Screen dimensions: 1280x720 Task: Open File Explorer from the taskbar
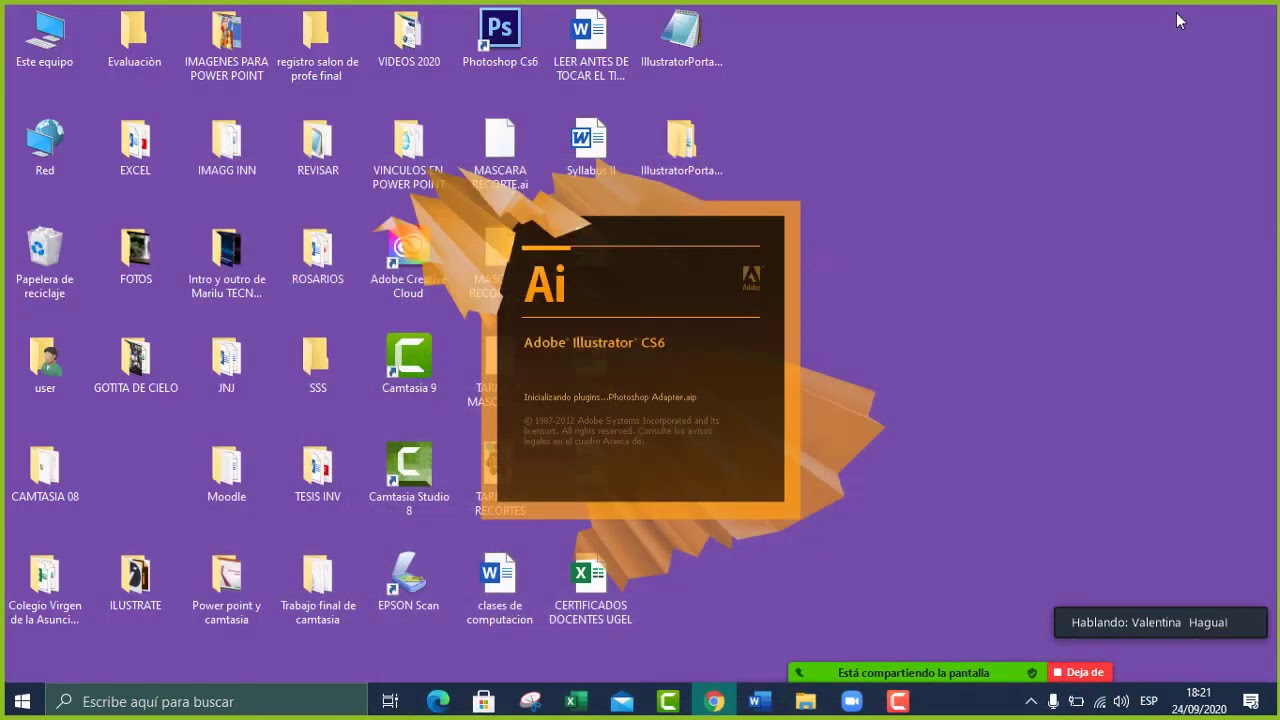click(x=806, y=701)
